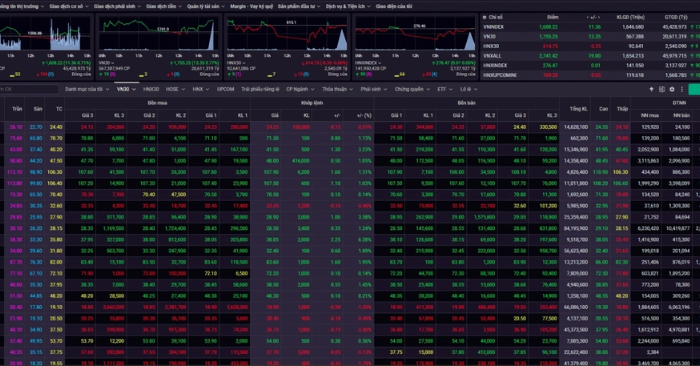Open price board settings gear icon
The image size is (700, 366).
[x=672, y=89]
